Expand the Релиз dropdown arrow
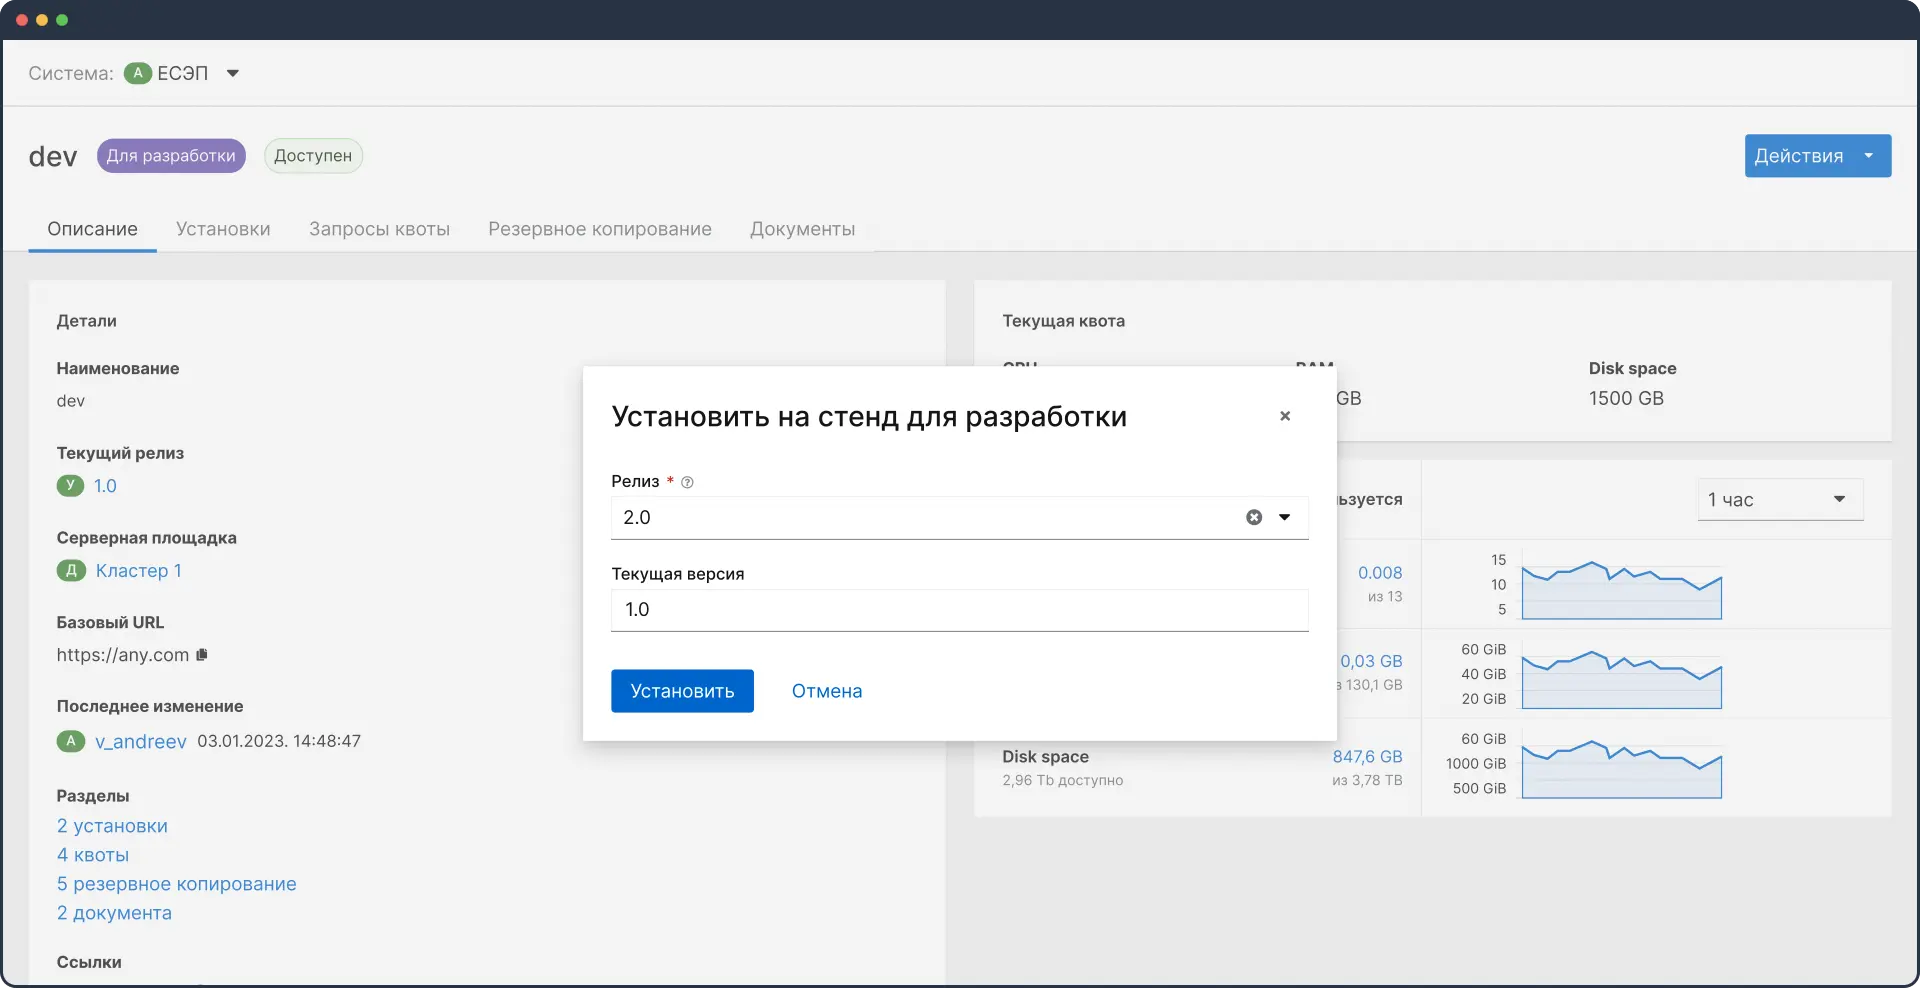The width and height of the screenshot is (1920, 988). 1285,517
